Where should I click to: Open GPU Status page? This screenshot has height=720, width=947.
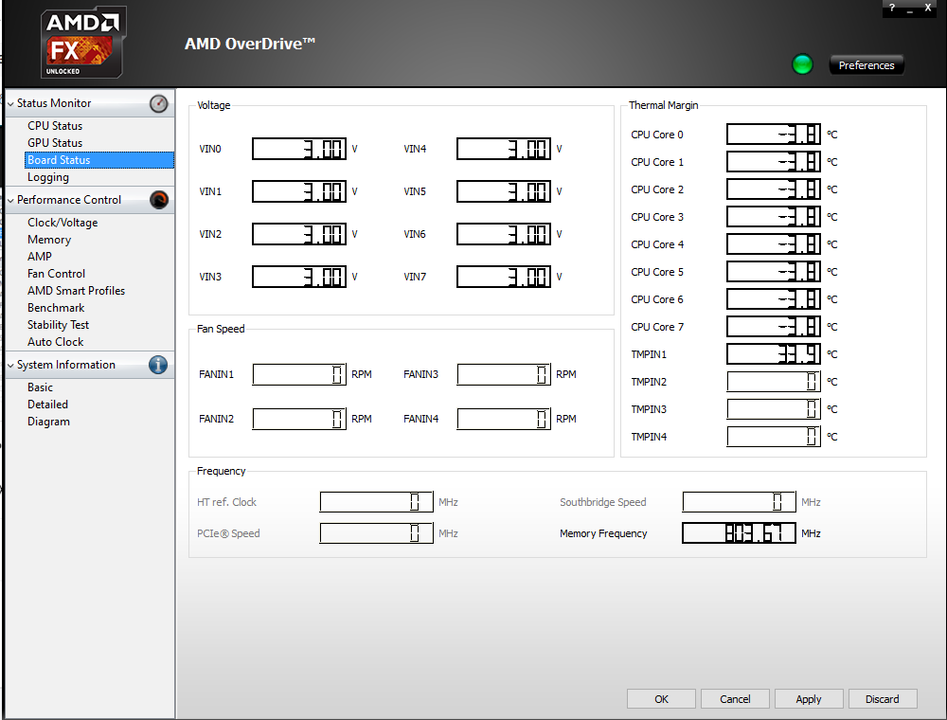pos(55,143)
